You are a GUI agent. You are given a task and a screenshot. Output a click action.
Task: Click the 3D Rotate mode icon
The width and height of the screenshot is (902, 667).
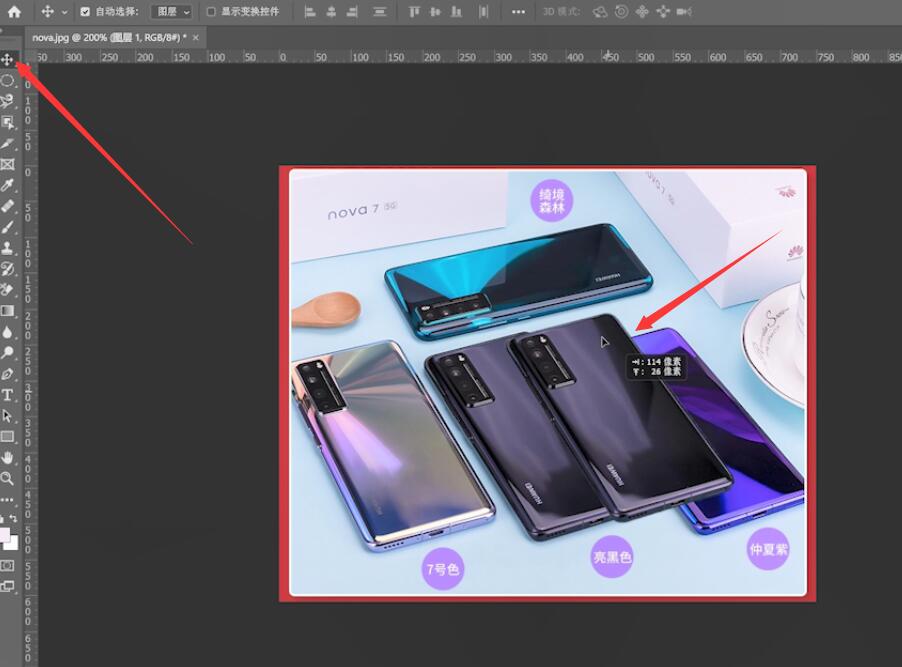pyautogui.click(x=600, y=12)
